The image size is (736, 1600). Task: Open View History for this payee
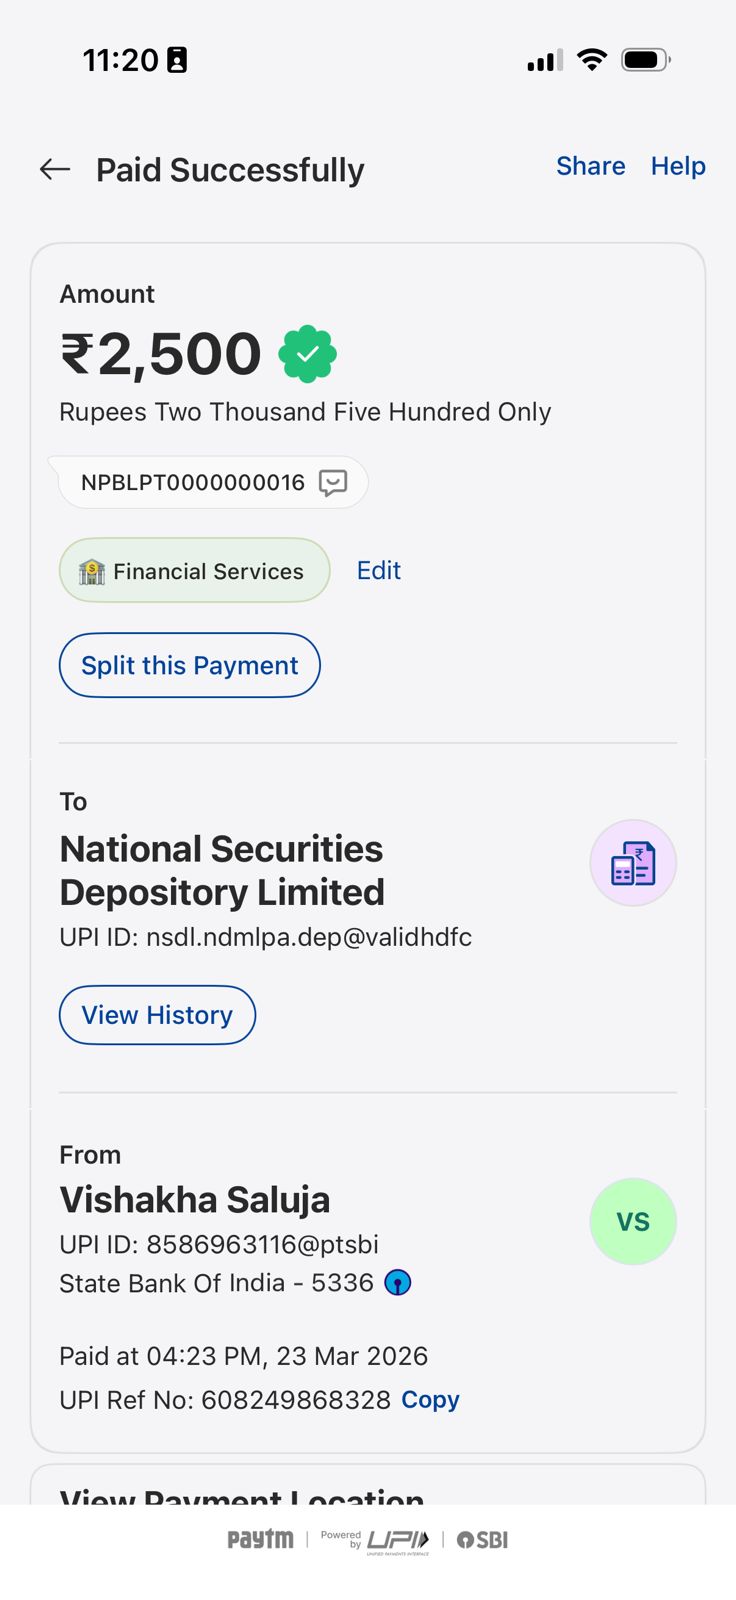157,1015
